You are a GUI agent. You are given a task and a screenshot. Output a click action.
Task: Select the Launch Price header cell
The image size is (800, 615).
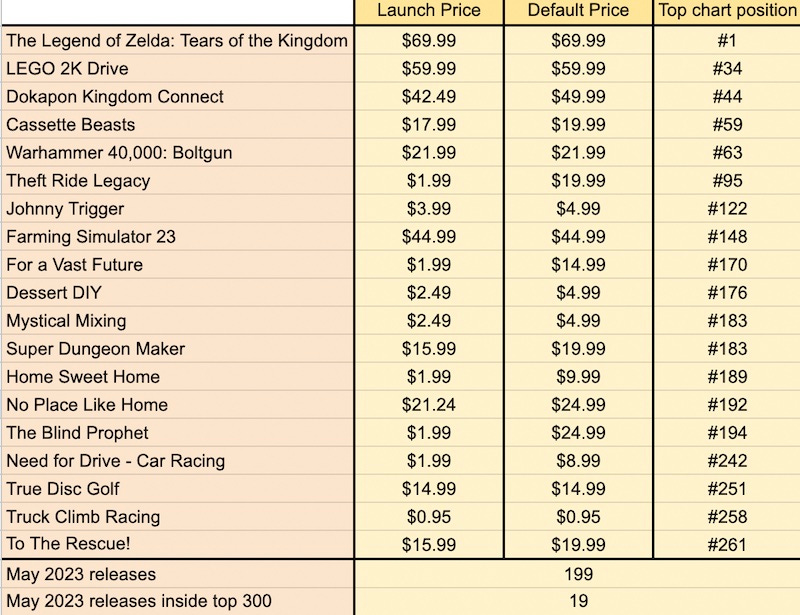[x=429, y=11]
